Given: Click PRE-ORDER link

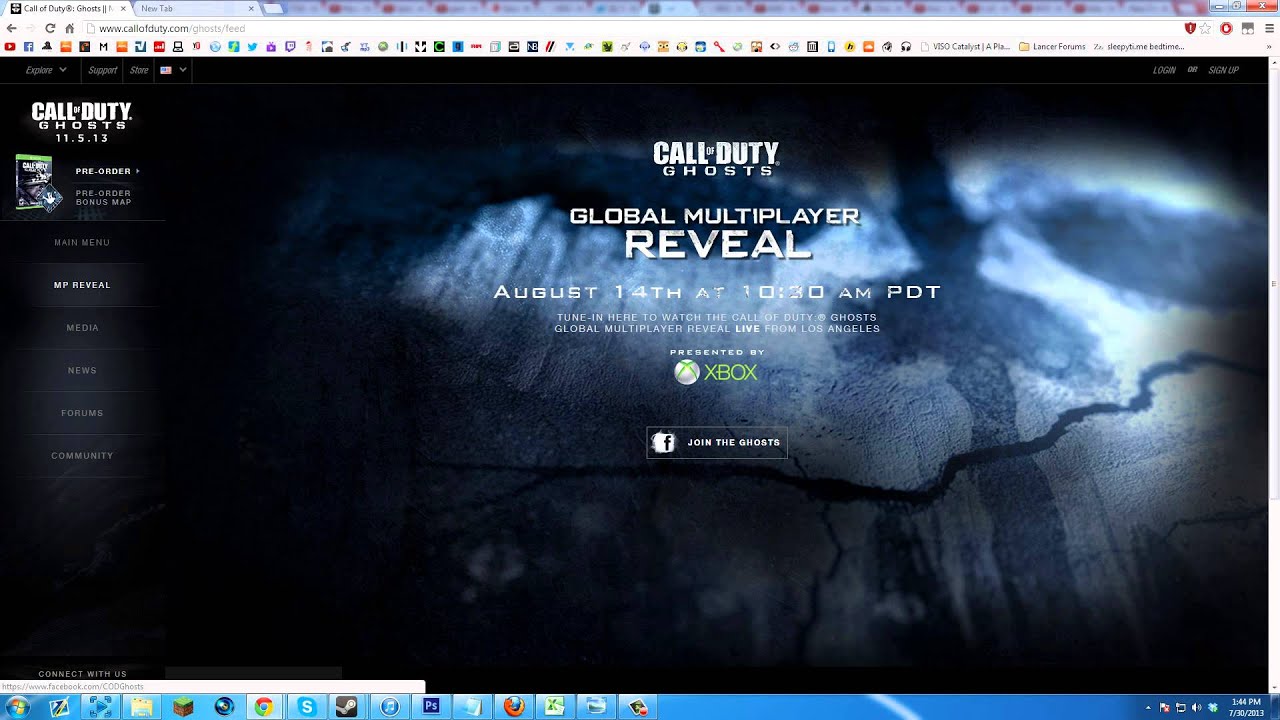Looking at the screenshot, I should tap(107, 171).
